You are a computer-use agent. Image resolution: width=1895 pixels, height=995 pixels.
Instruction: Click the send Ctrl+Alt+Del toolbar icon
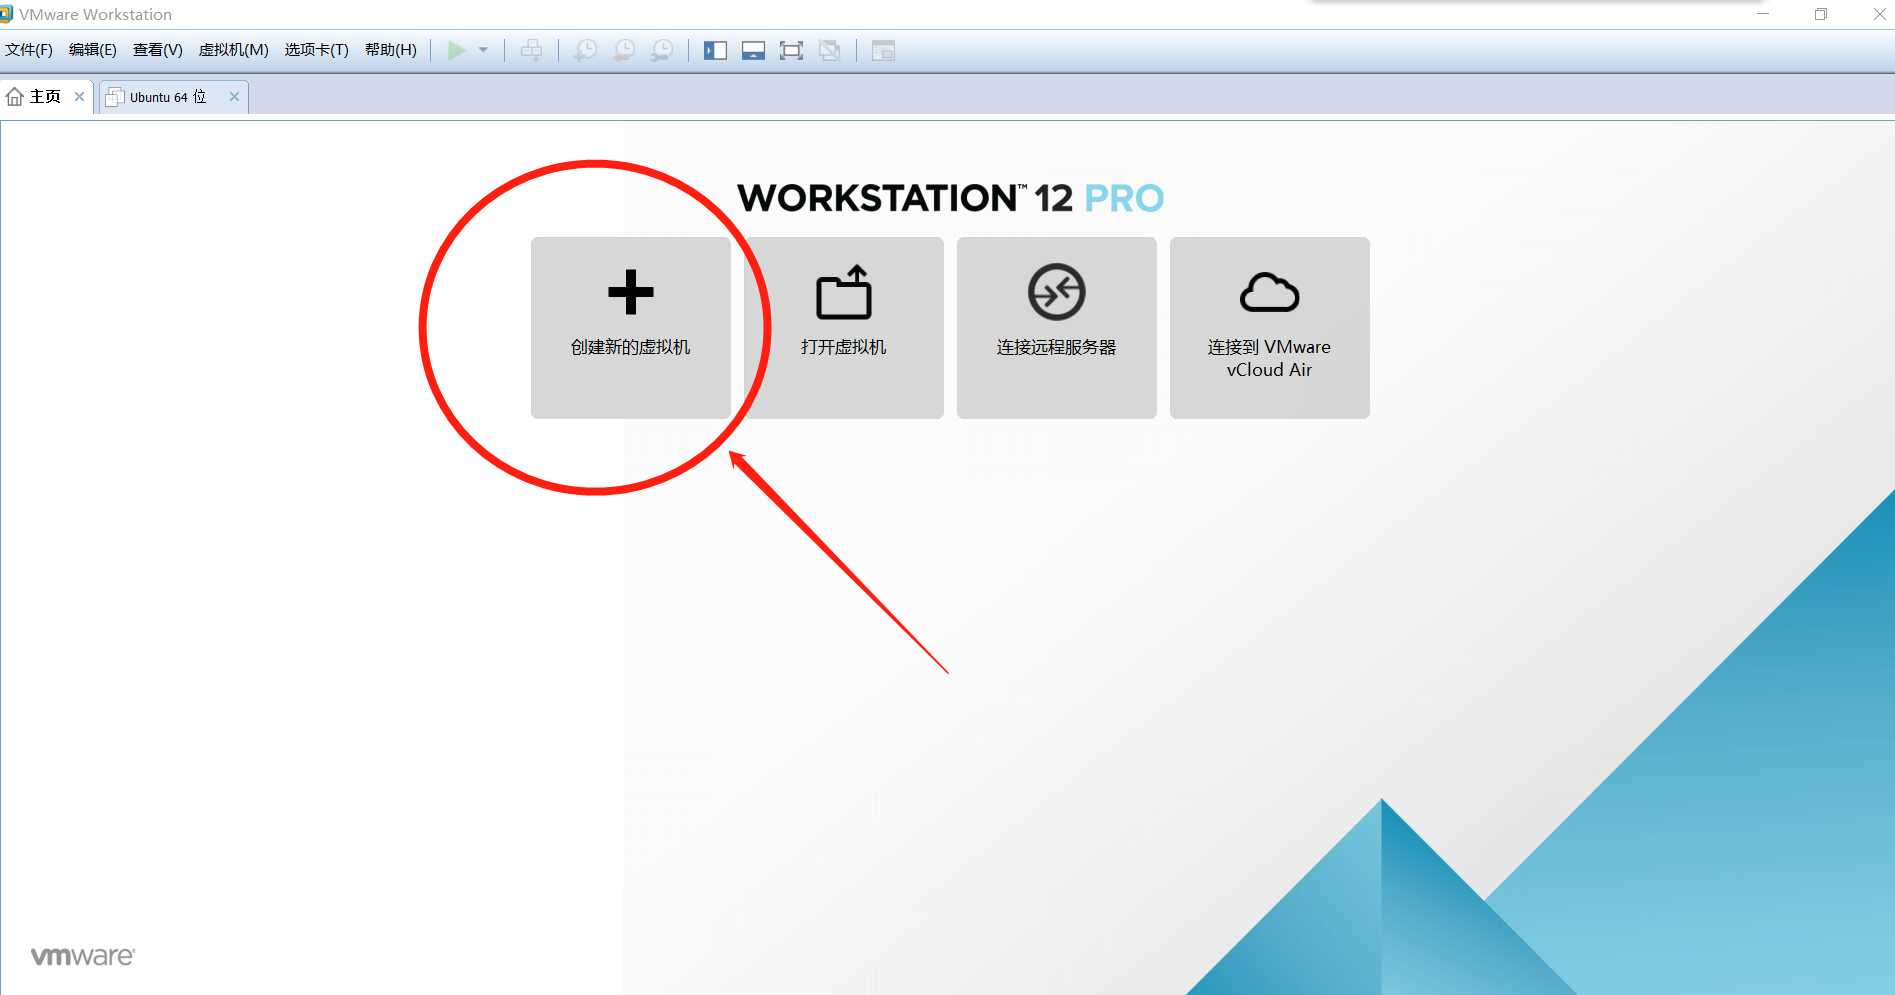(531, 50)
